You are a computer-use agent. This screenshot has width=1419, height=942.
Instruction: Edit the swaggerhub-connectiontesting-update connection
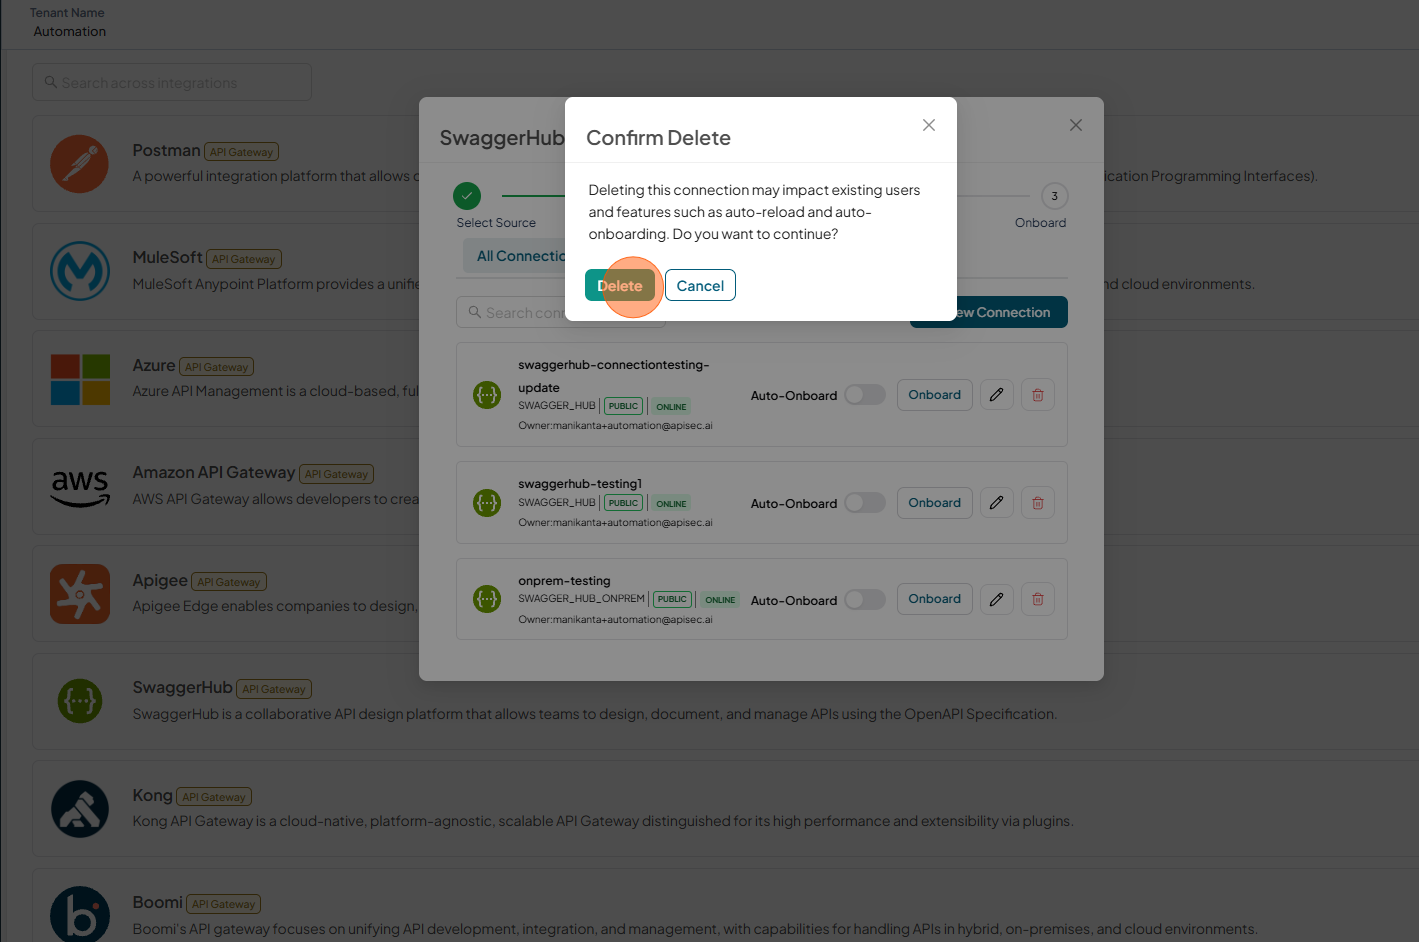996,395
